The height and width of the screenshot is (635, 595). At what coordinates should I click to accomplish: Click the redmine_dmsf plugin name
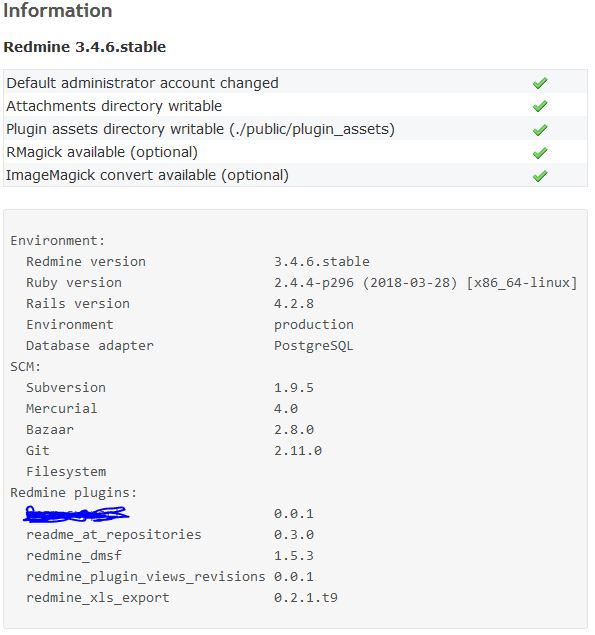[x=74, y=556]
